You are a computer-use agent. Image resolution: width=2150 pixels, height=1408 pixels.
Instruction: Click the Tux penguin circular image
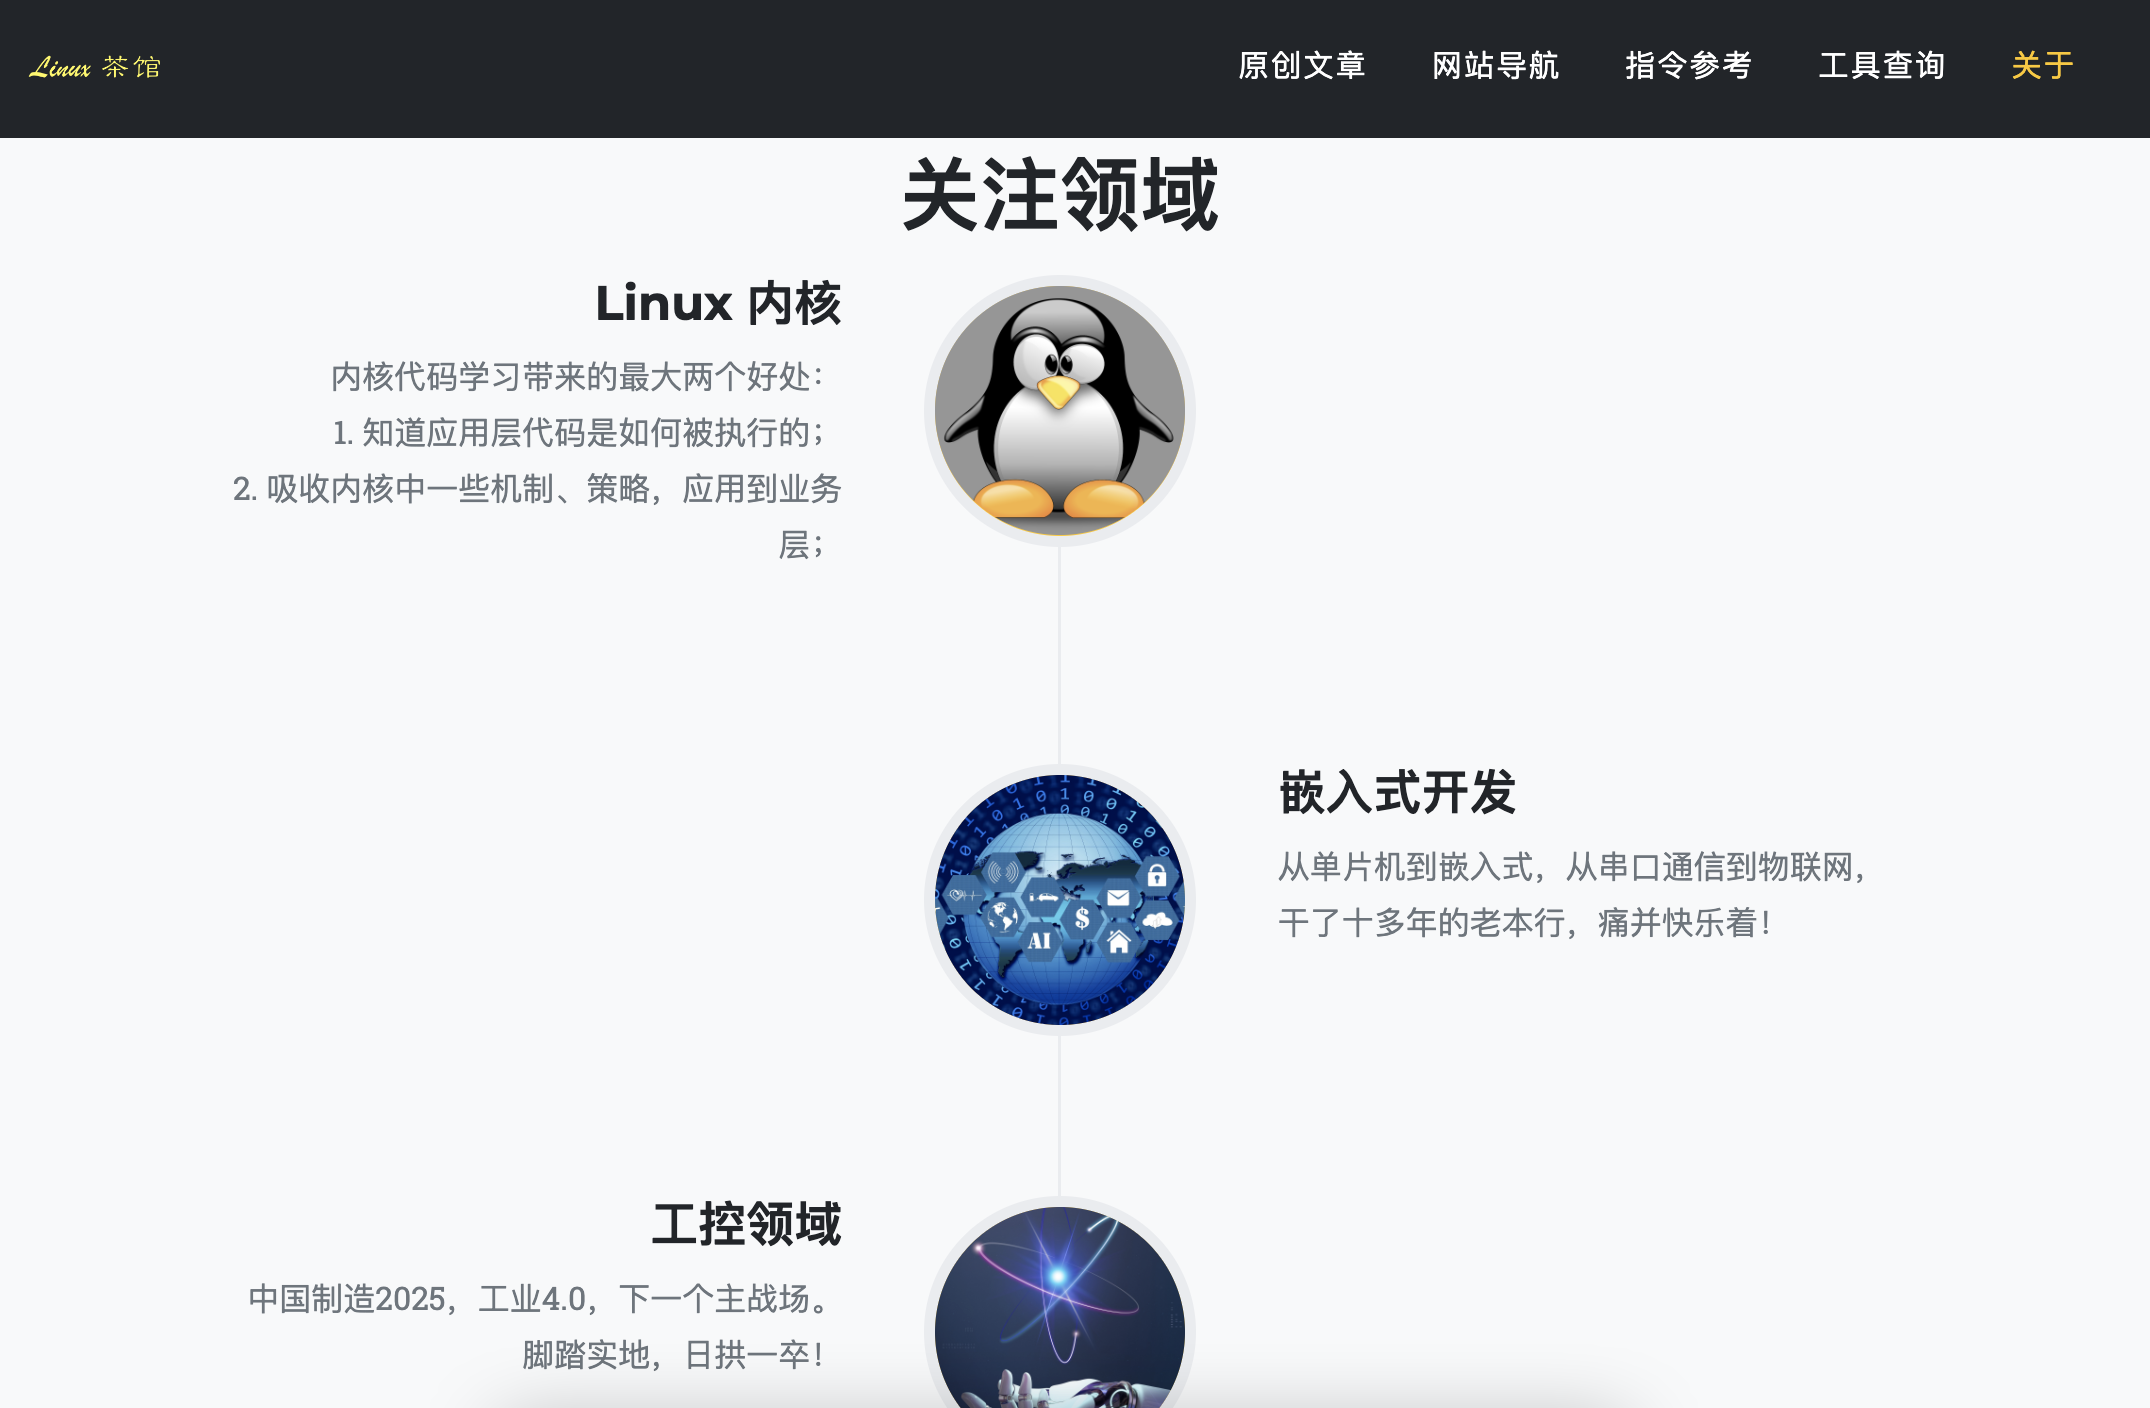coord(1059,411)
